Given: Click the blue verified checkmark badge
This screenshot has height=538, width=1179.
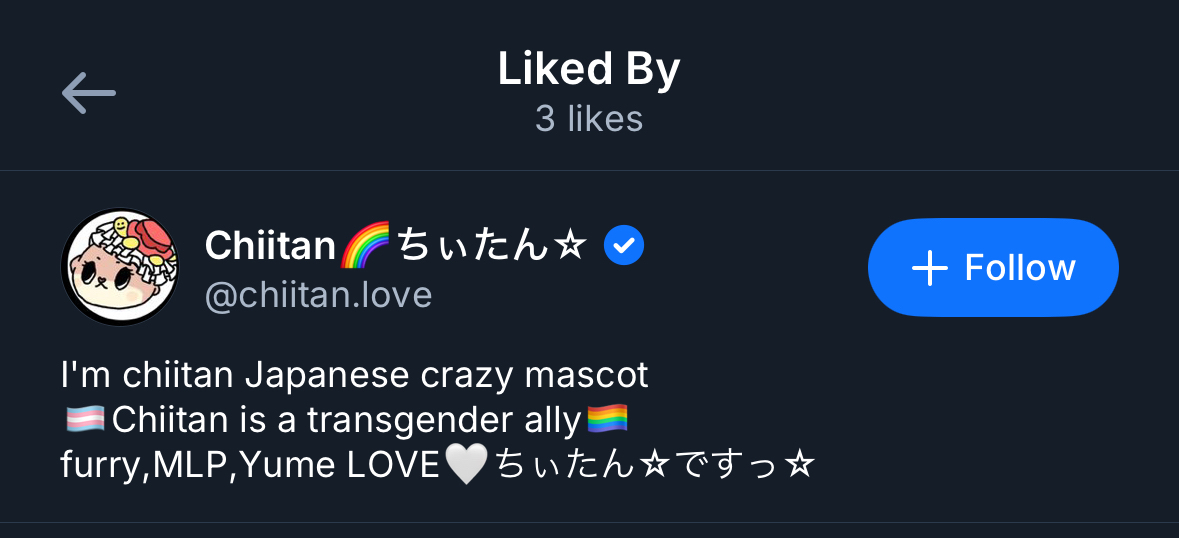Looking at the screenshot, I should 624,246.
